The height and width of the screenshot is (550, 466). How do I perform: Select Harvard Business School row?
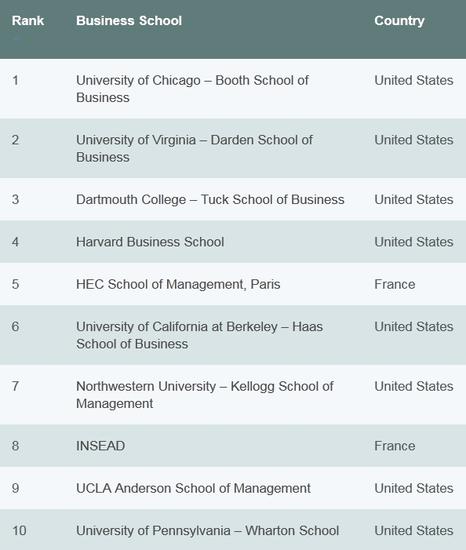pyautogui.click(x=233, y=242)
